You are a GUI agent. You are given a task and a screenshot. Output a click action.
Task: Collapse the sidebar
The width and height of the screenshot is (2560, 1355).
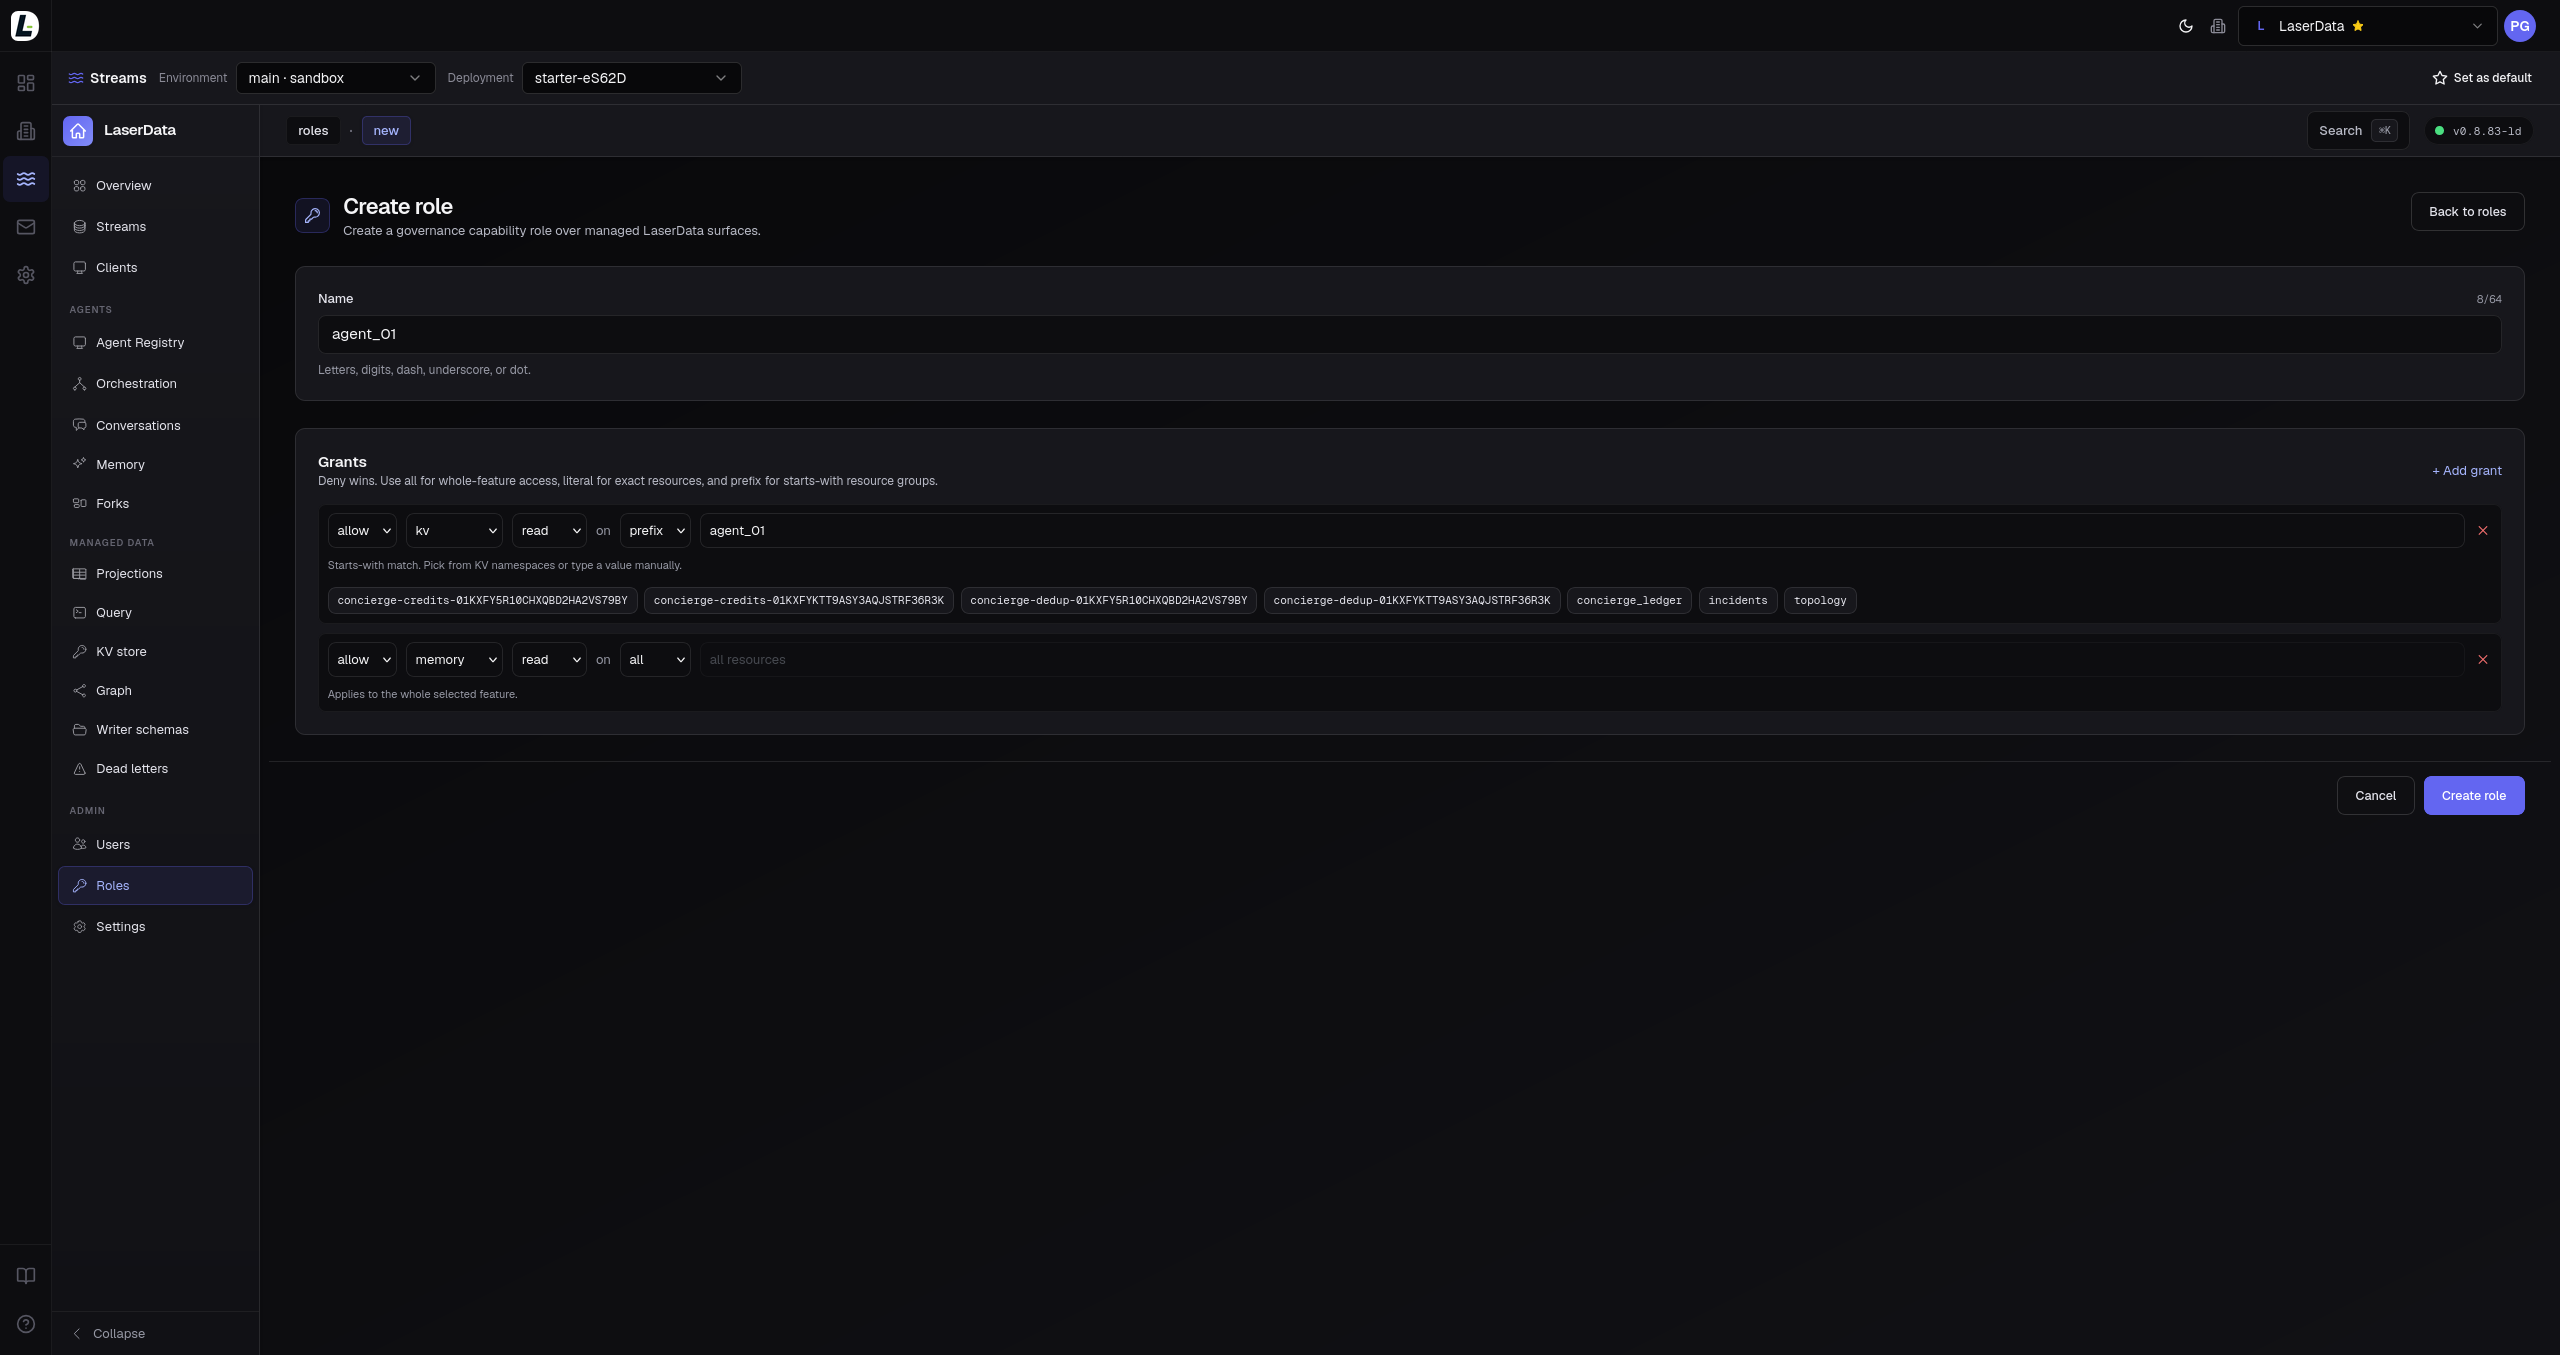pyautogui.click(x=109, y=1334)
